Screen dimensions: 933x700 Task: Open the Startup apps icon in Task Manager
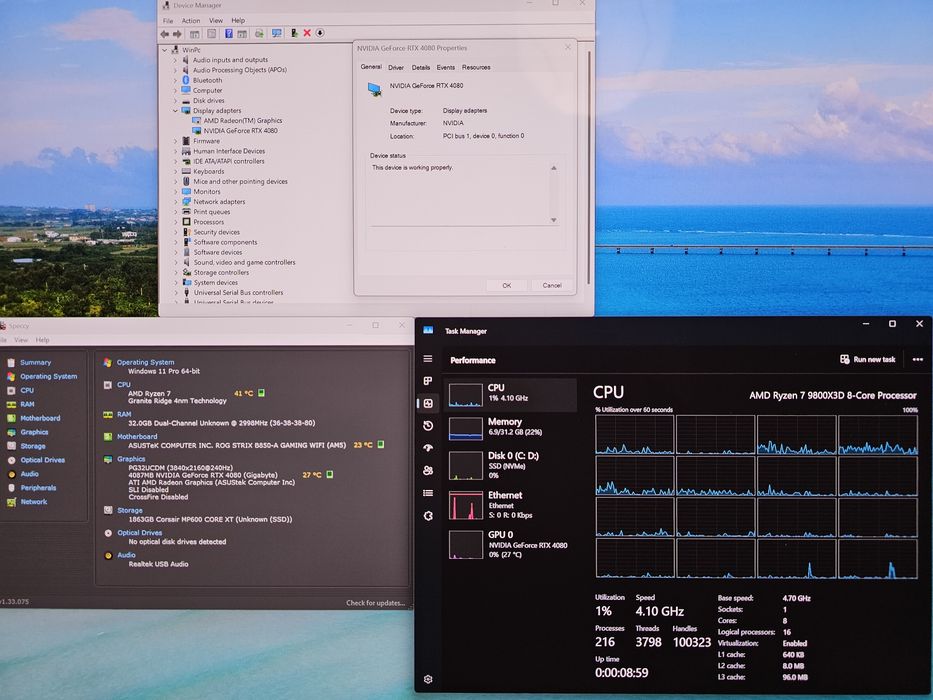click(427, 448)
